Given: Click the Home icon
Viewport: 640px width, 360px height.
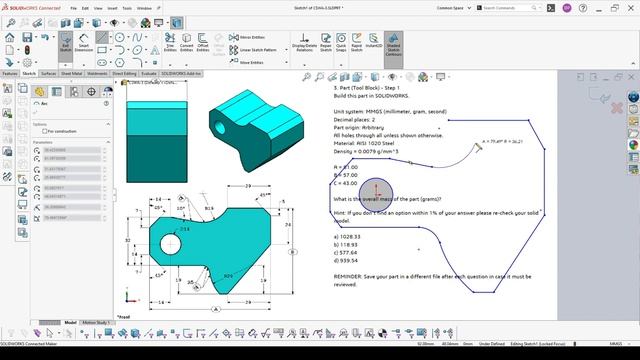Looking at the screenshot, I should pyautogui.click(x=10, y=38).
